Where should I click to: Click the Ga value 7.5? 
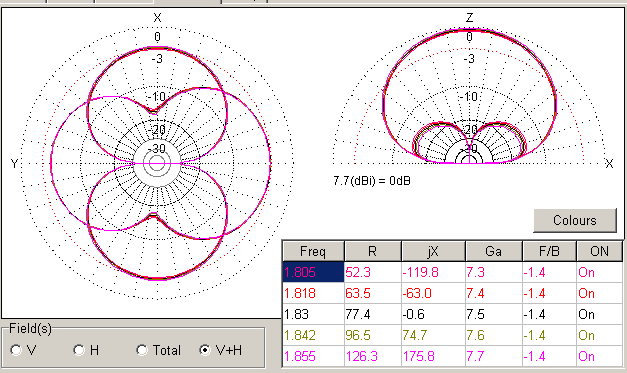point(493,314)
